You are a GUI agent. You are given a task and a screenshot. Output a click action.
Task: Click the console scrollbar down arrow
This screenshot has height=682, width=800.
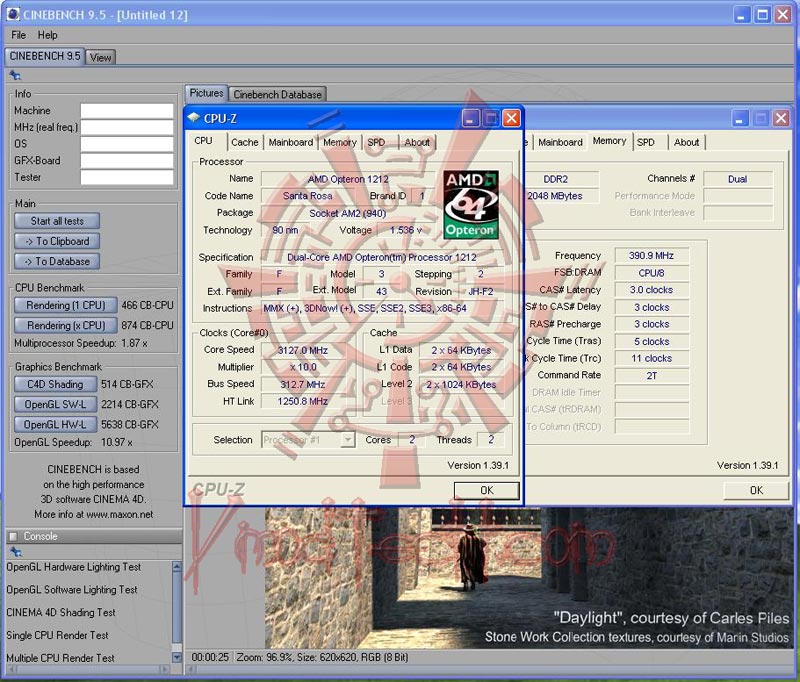(177, 658)
